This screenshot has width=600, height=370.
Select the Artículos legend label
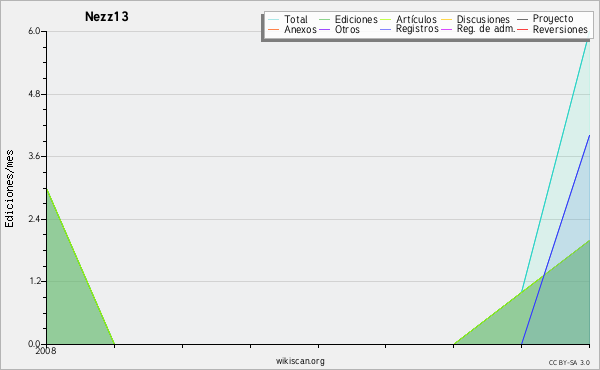click(416, 19)
